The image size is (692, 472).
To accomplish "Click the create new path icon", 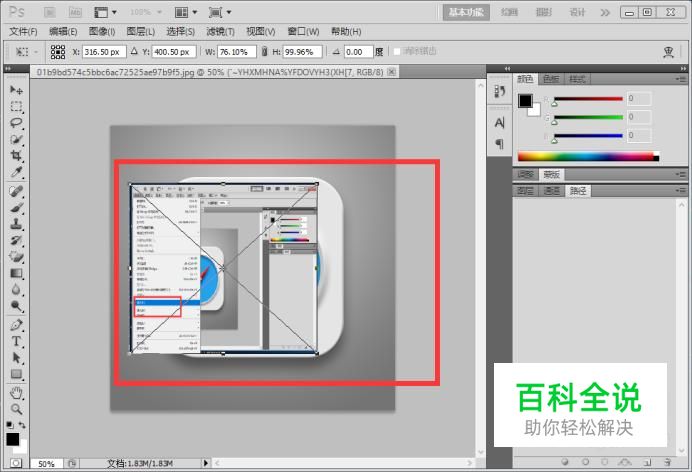I will click(647, 462).
